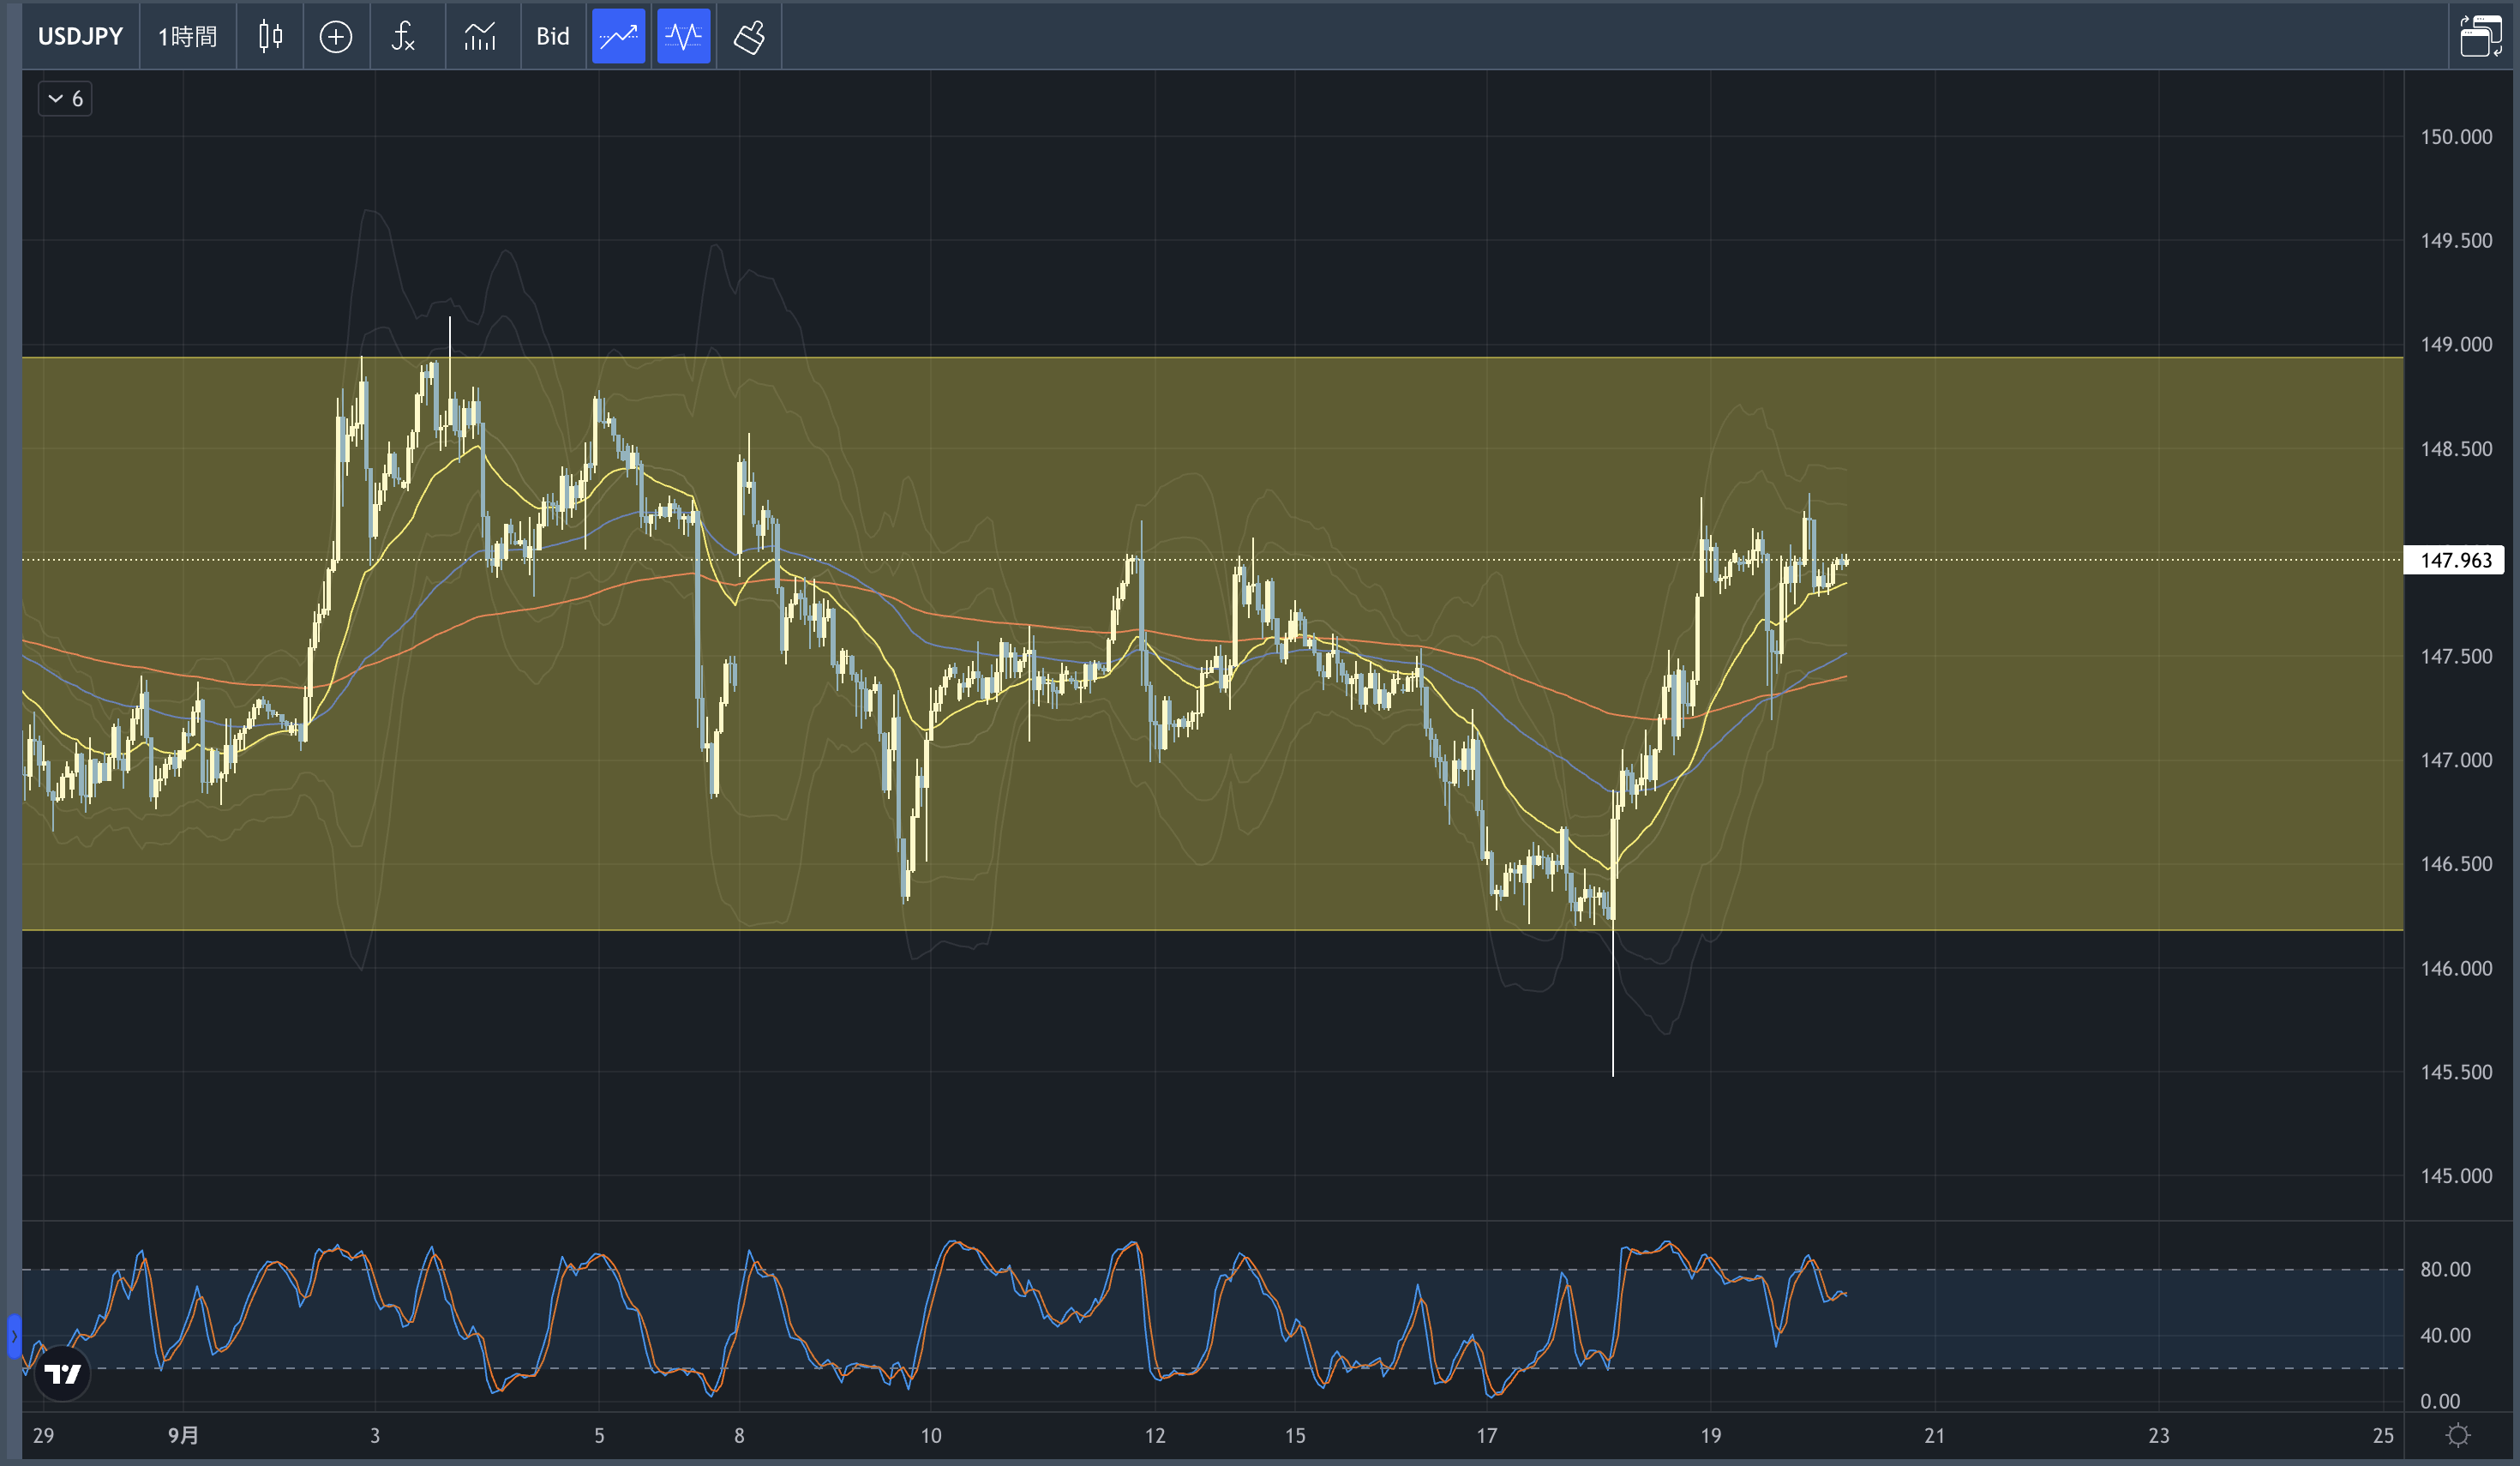Open the detach chart window icon
Screen dimensions: 2520x1466
[x=2480, y=37]
